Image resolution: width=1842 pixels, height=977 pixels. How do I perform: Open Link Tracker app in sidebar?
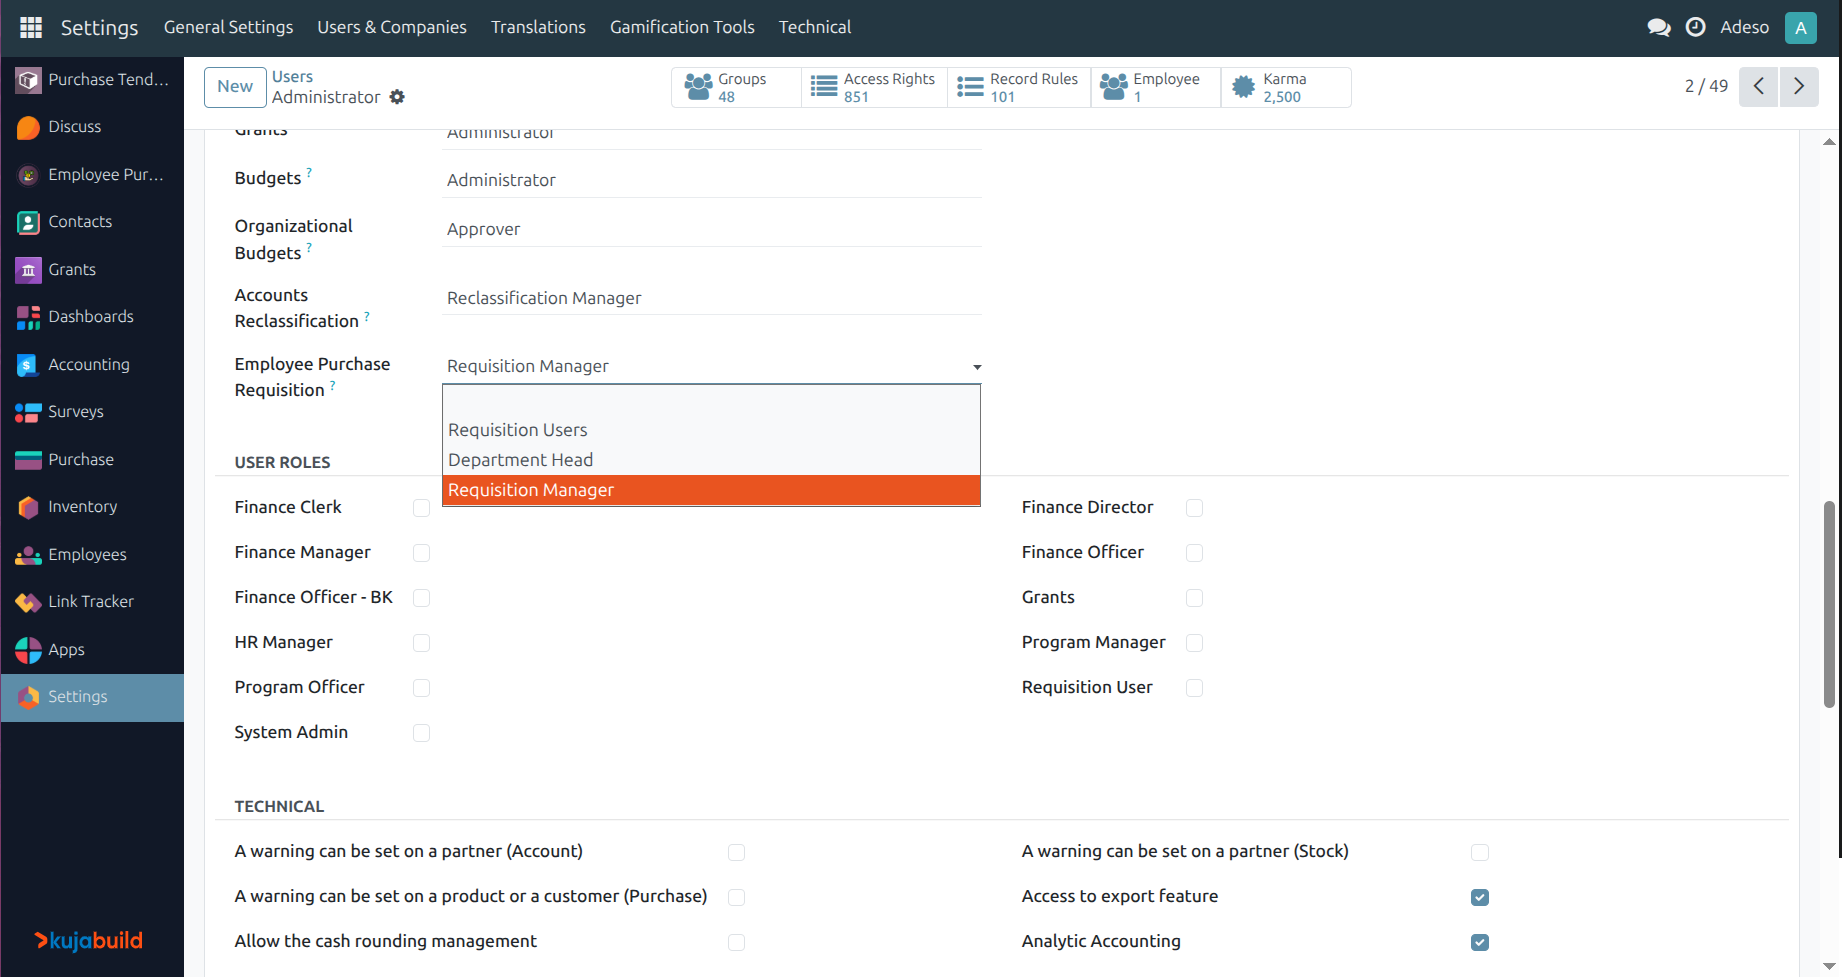click(92, 602)
